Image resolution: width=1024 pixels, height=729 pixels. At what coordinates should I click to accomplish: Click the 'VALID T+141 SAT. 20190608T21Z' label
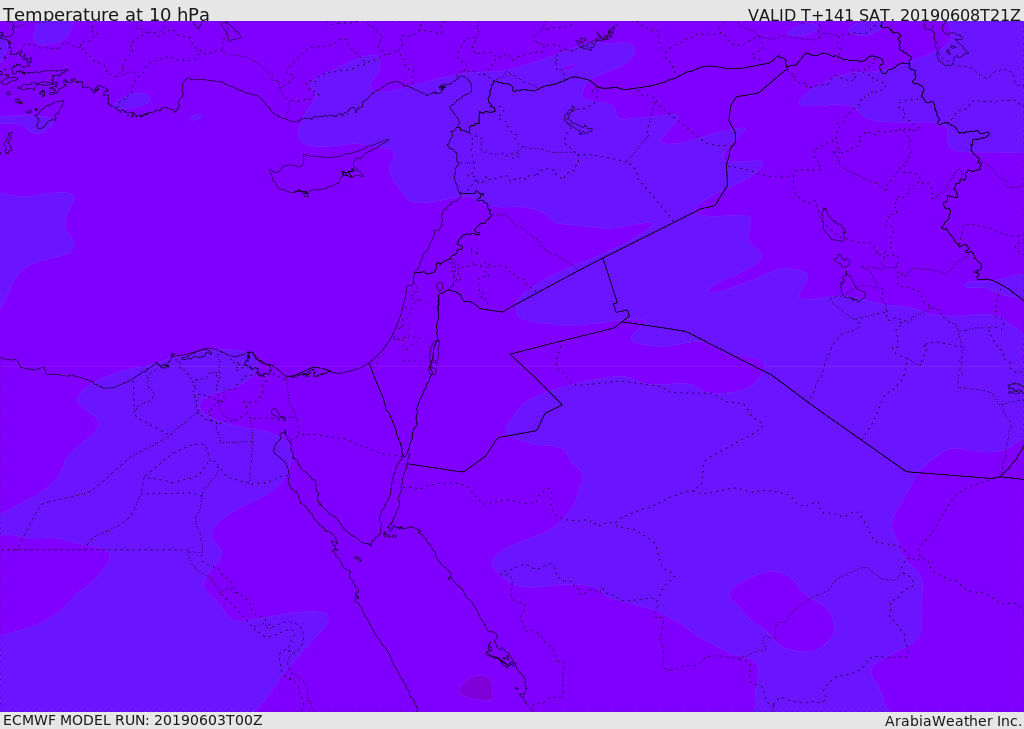point(884,14)
